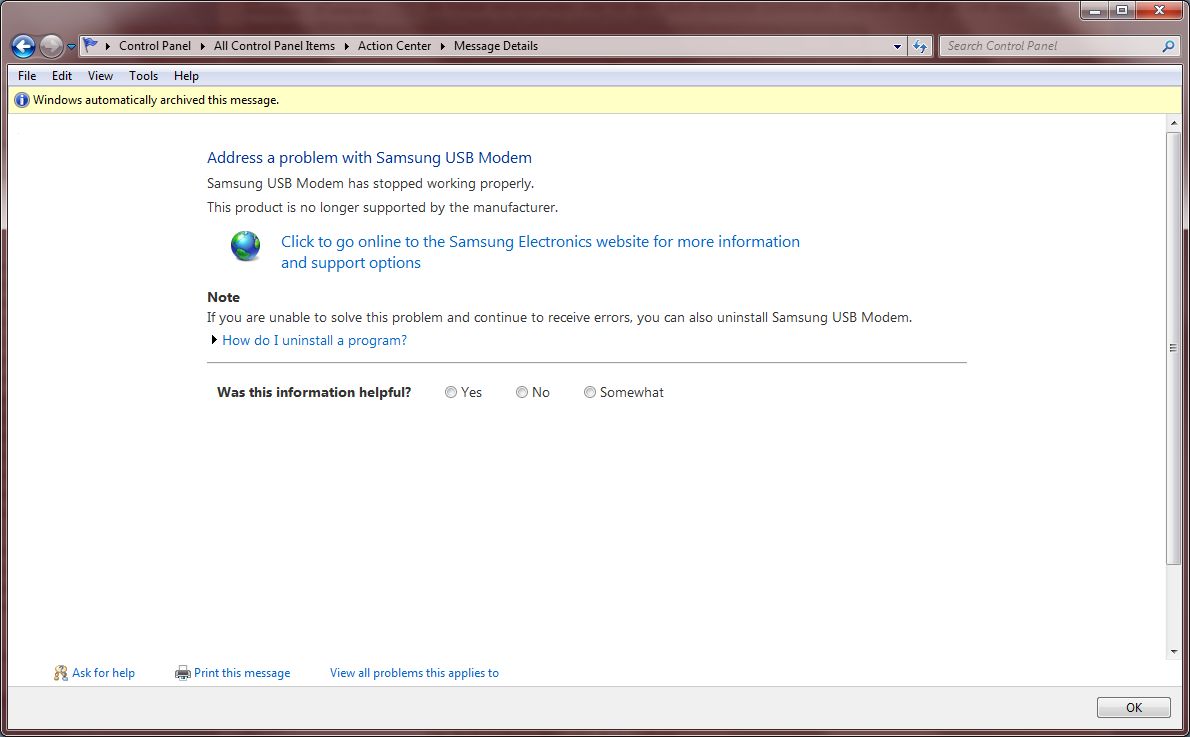Image resolution: width=1190 pixels, height=737 pixels.
Task: Choose Somewhat radio button
Action: (x=590, y=392)
